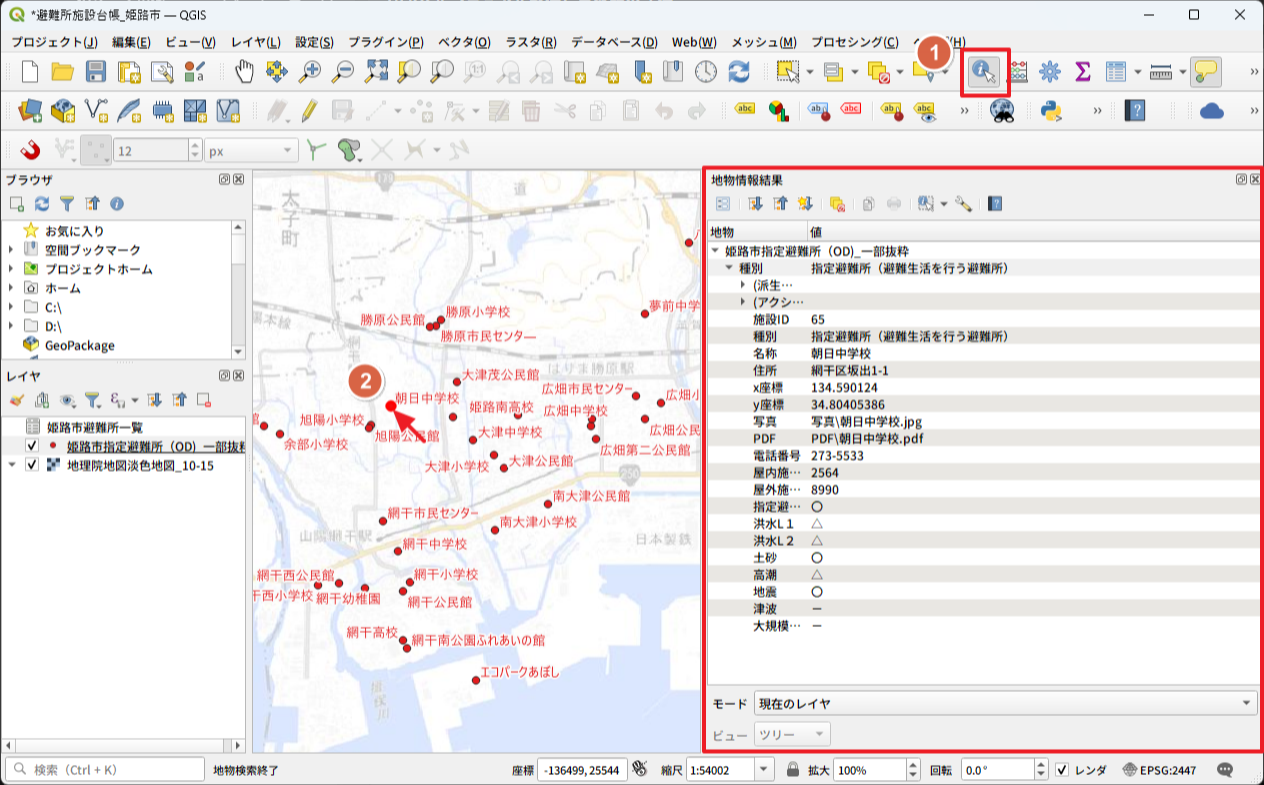
Task: Open the Python console icon
Action: pyautogui.click(x=1050, y=110)
